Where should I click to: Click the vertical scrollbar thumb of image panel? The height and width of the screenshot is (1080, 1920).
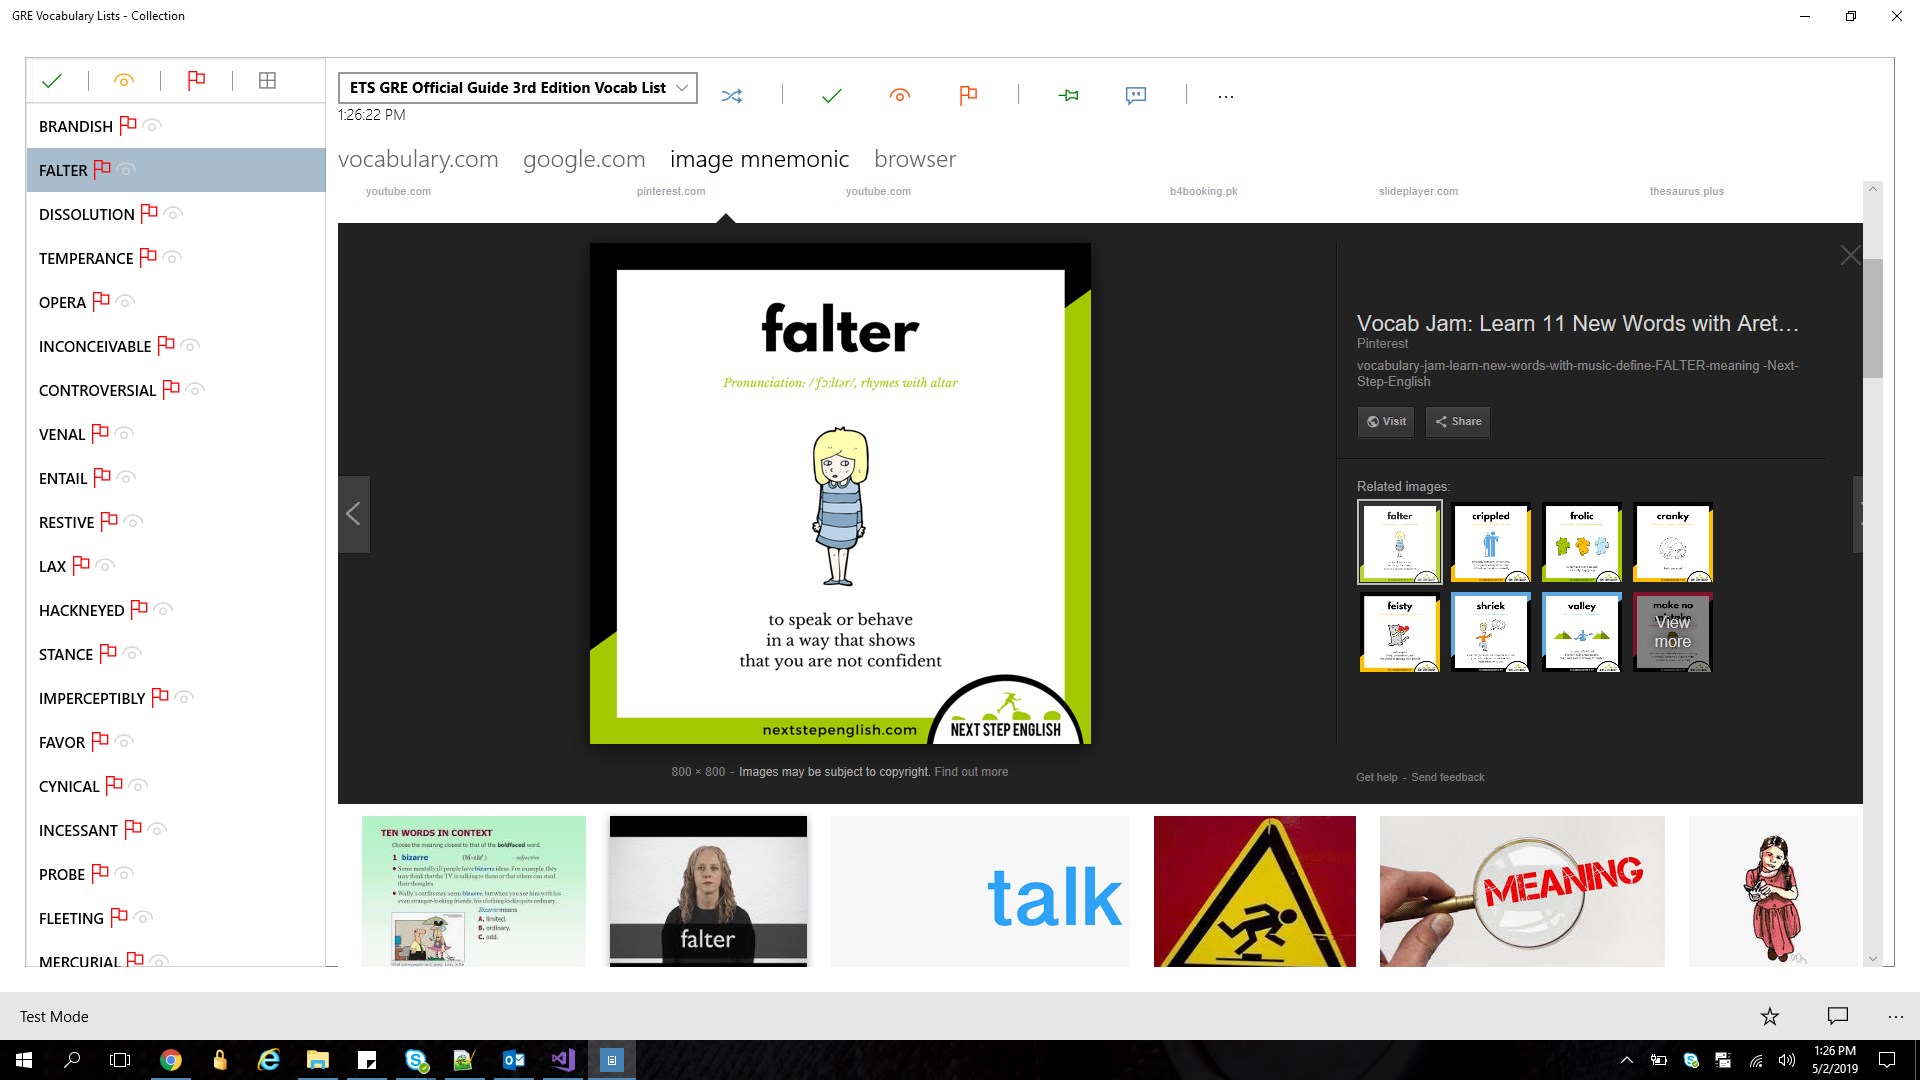coord(1872,318)
